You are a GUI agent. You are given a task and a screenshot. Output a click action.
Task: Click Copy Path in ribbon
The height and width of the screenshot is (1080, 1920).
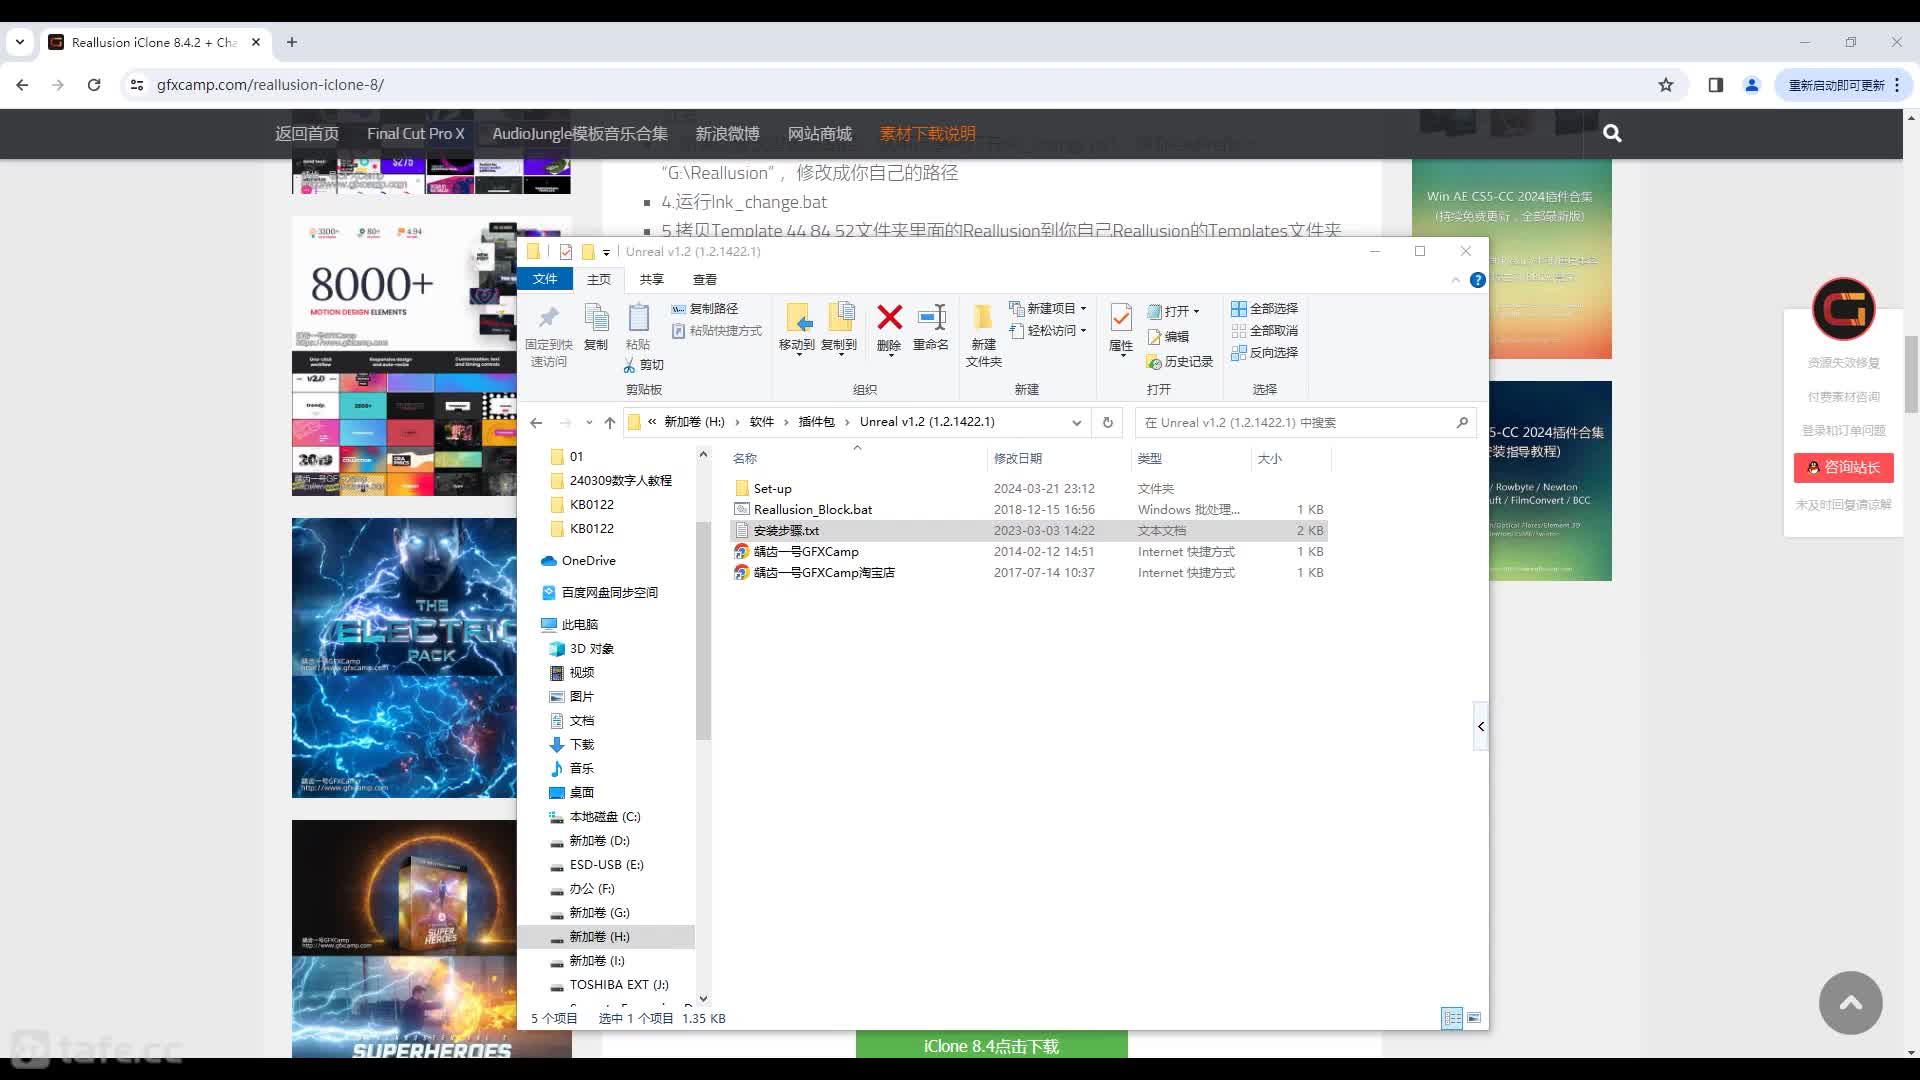705,309
